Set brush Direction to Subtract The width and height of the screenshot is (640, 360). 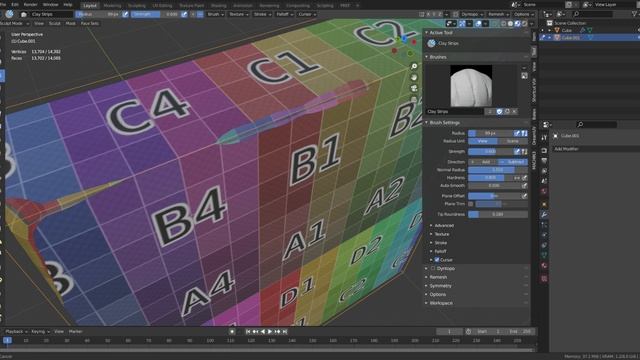point(513,162)
